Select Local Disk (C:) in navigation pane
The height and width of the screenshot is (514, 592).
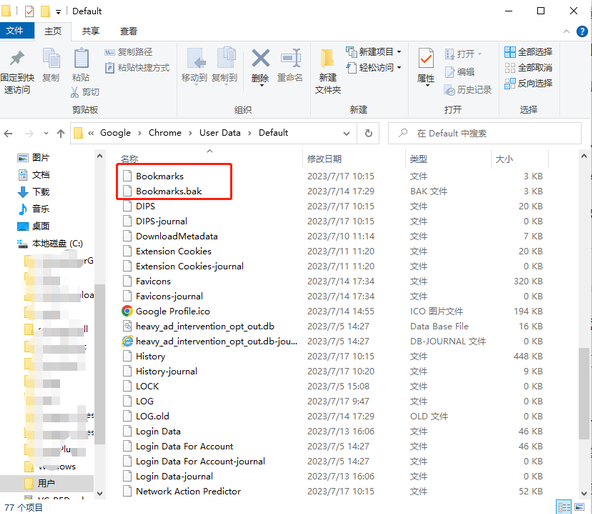point(50,243)
